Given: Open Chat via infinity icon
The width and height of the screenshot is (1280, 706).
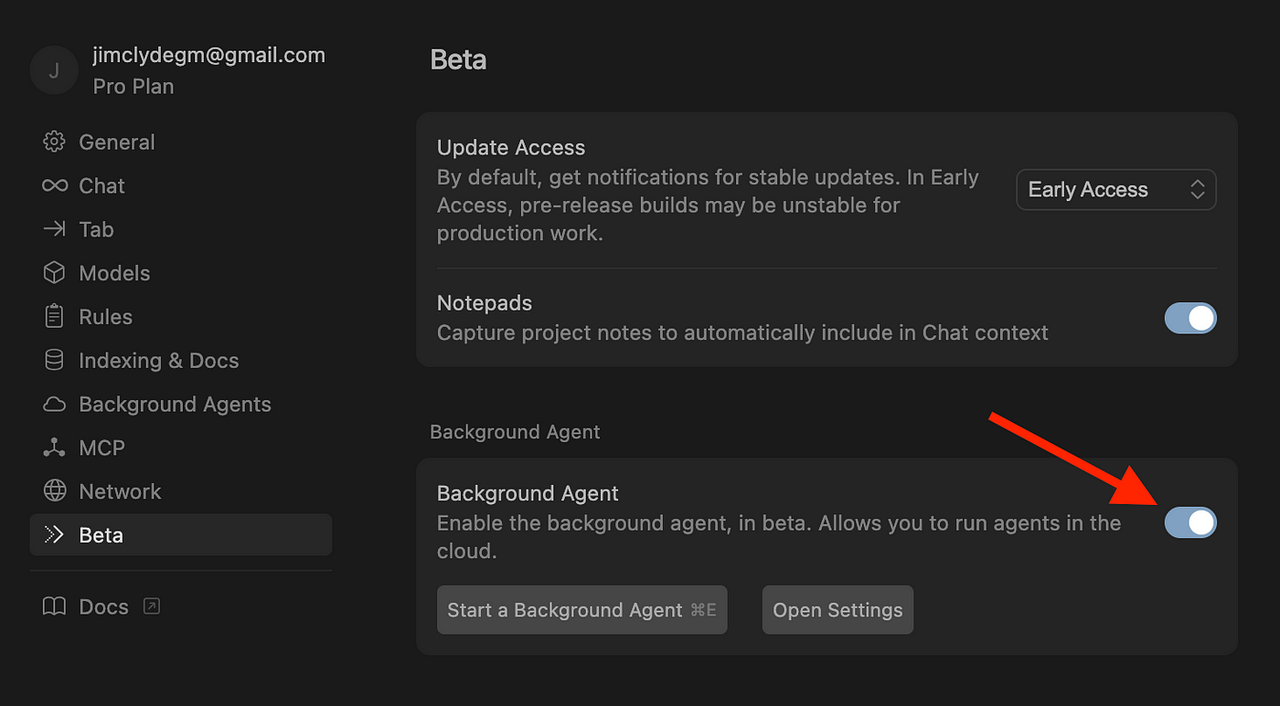Looking at the screenshot, I should [x=54, y=186].
